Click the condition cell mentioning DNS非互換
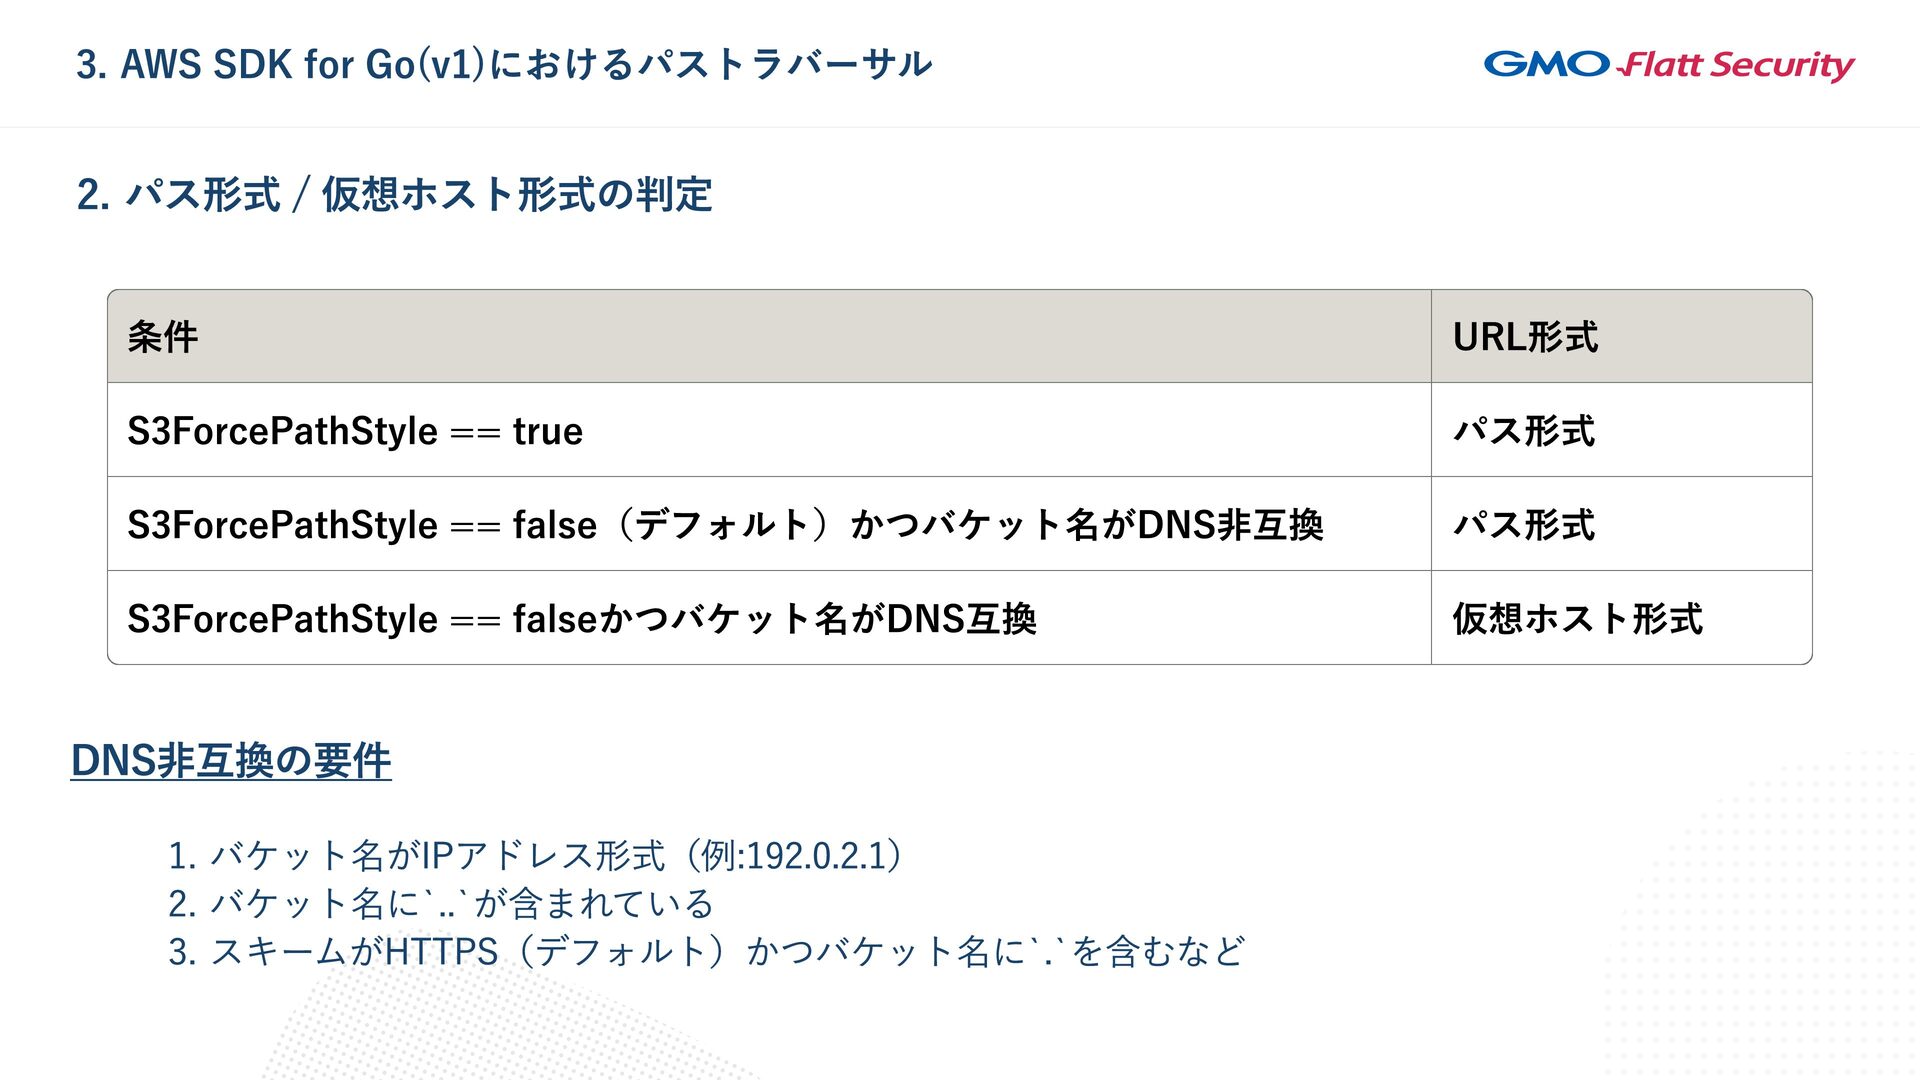Viewport: 1920px width, 1080px height. [x=725, y=525]
